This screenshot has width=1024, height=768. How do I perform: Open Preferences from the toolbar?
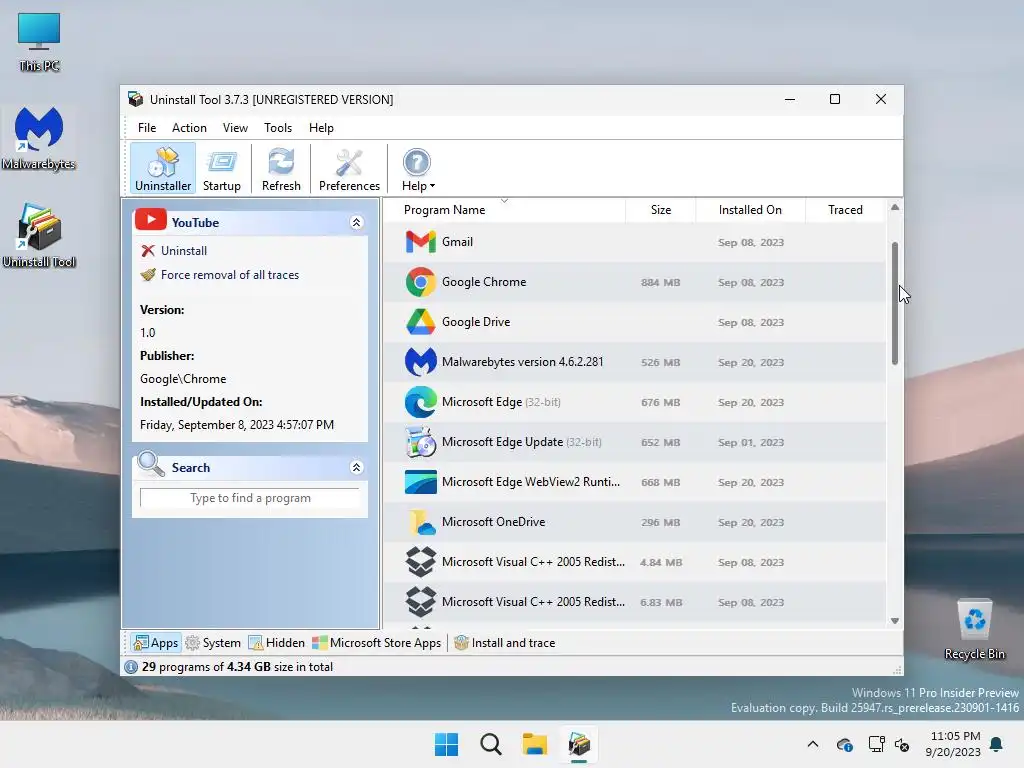(x=349, y=168)
